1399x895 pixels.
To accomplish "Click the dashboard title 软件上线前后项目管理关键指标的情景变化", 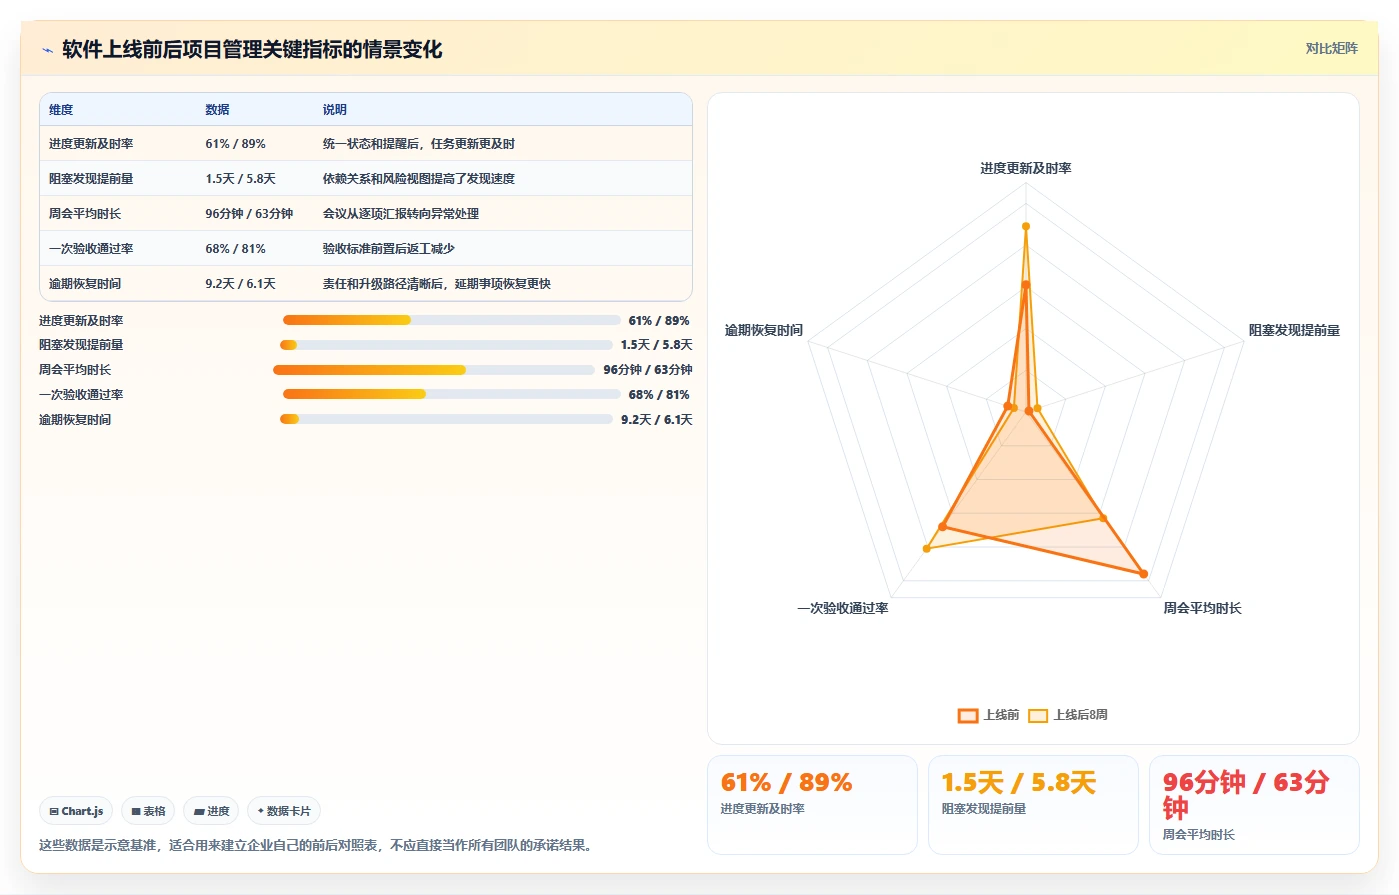I will 252,50.
